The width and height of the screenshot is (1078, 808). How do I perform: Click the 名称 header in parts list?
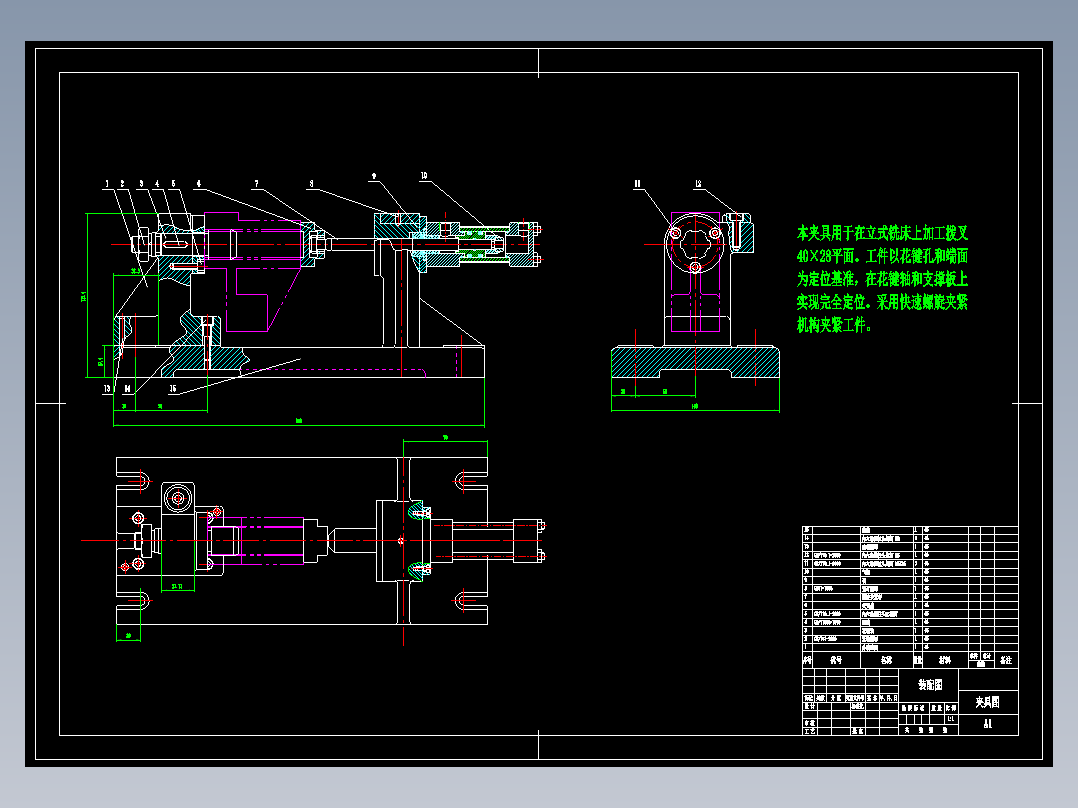click(x=886, y=660)
